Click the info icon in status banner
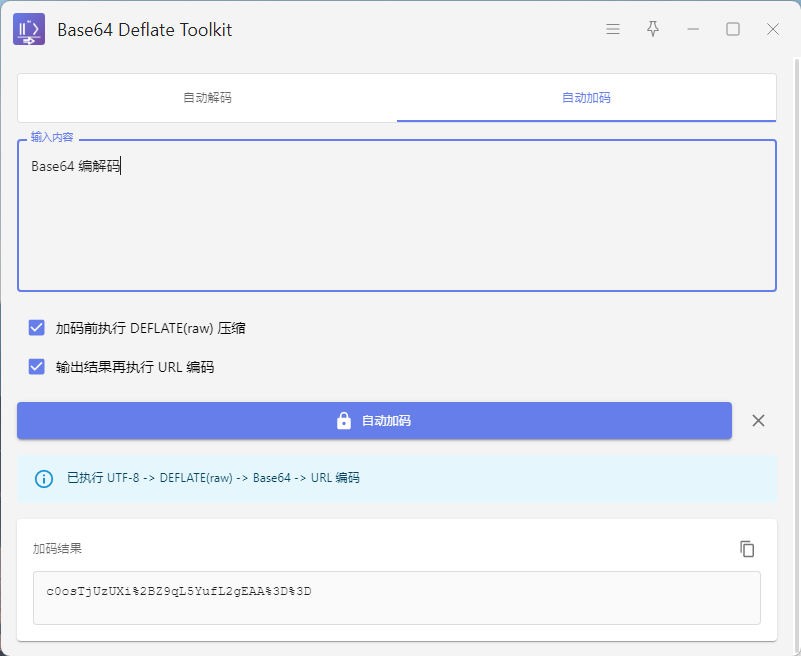The image size is (801, 656). (44, 479)
